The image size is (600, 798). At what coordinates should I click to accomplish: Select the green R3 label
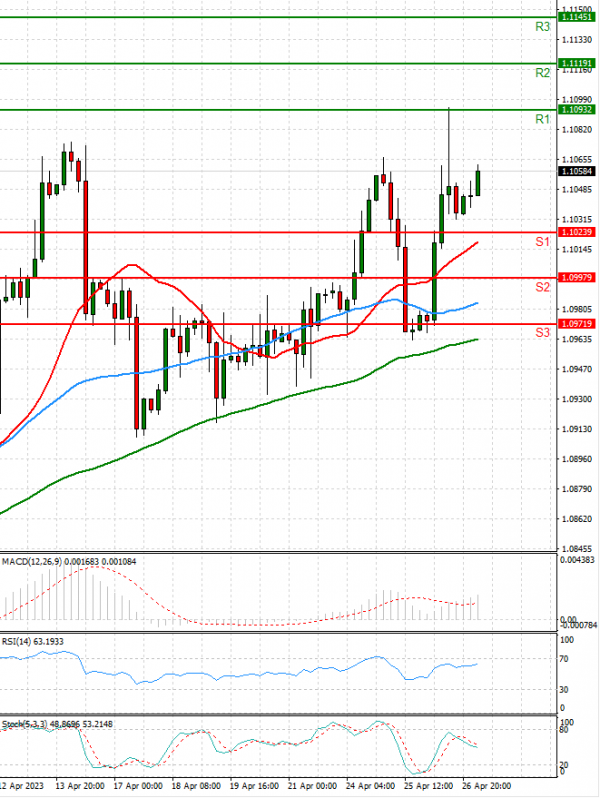tap(542, 27)
